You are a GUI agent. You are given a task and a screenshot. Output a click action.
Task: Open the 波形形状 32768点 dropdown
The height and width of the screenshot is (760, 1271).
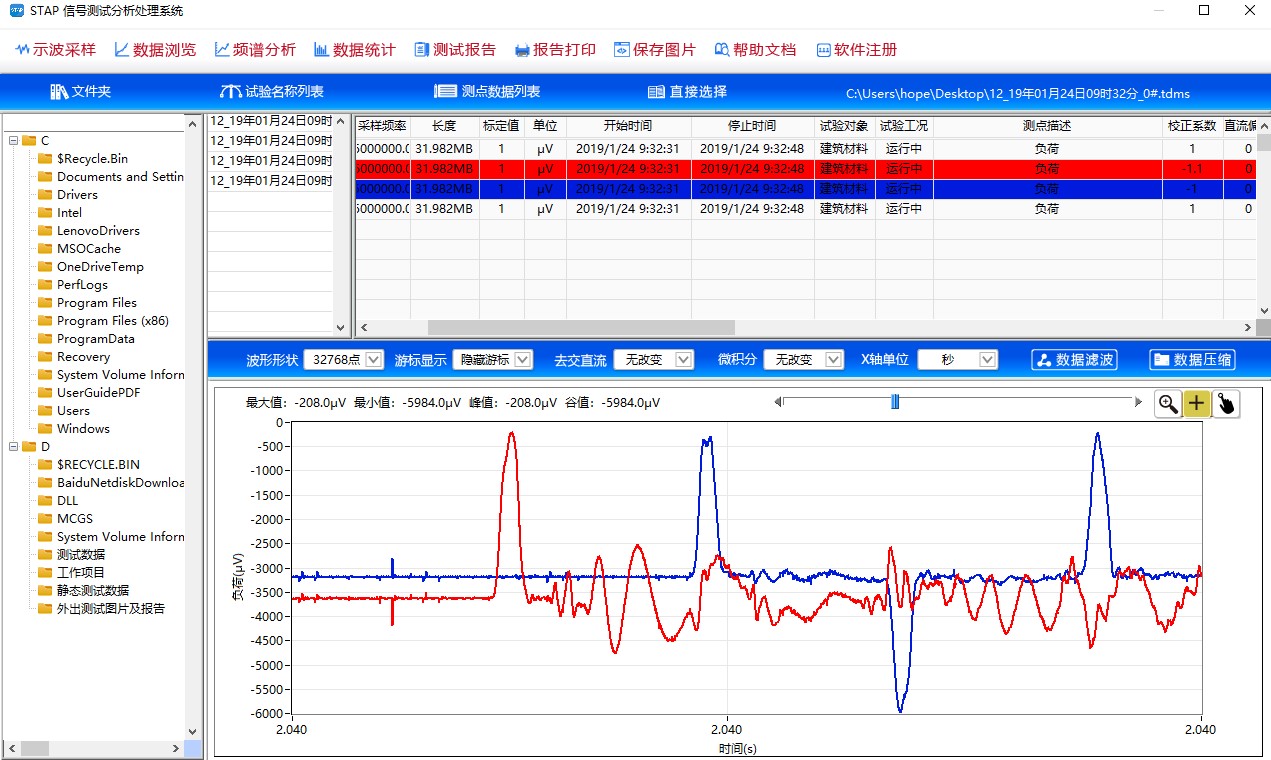[x=343, y=359]
